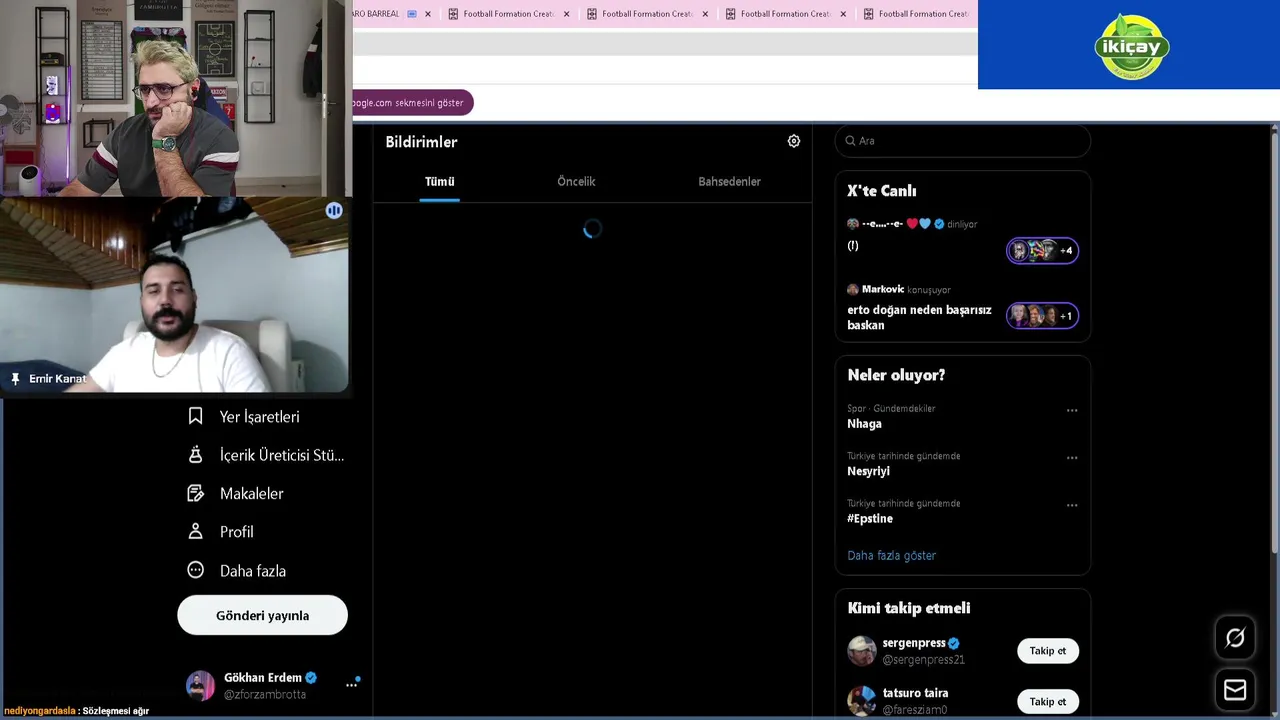1280x720 pixels.
Task: Click the İçerik Üreticisi Stüdyosu icon
Action: (x=196, y=454)
